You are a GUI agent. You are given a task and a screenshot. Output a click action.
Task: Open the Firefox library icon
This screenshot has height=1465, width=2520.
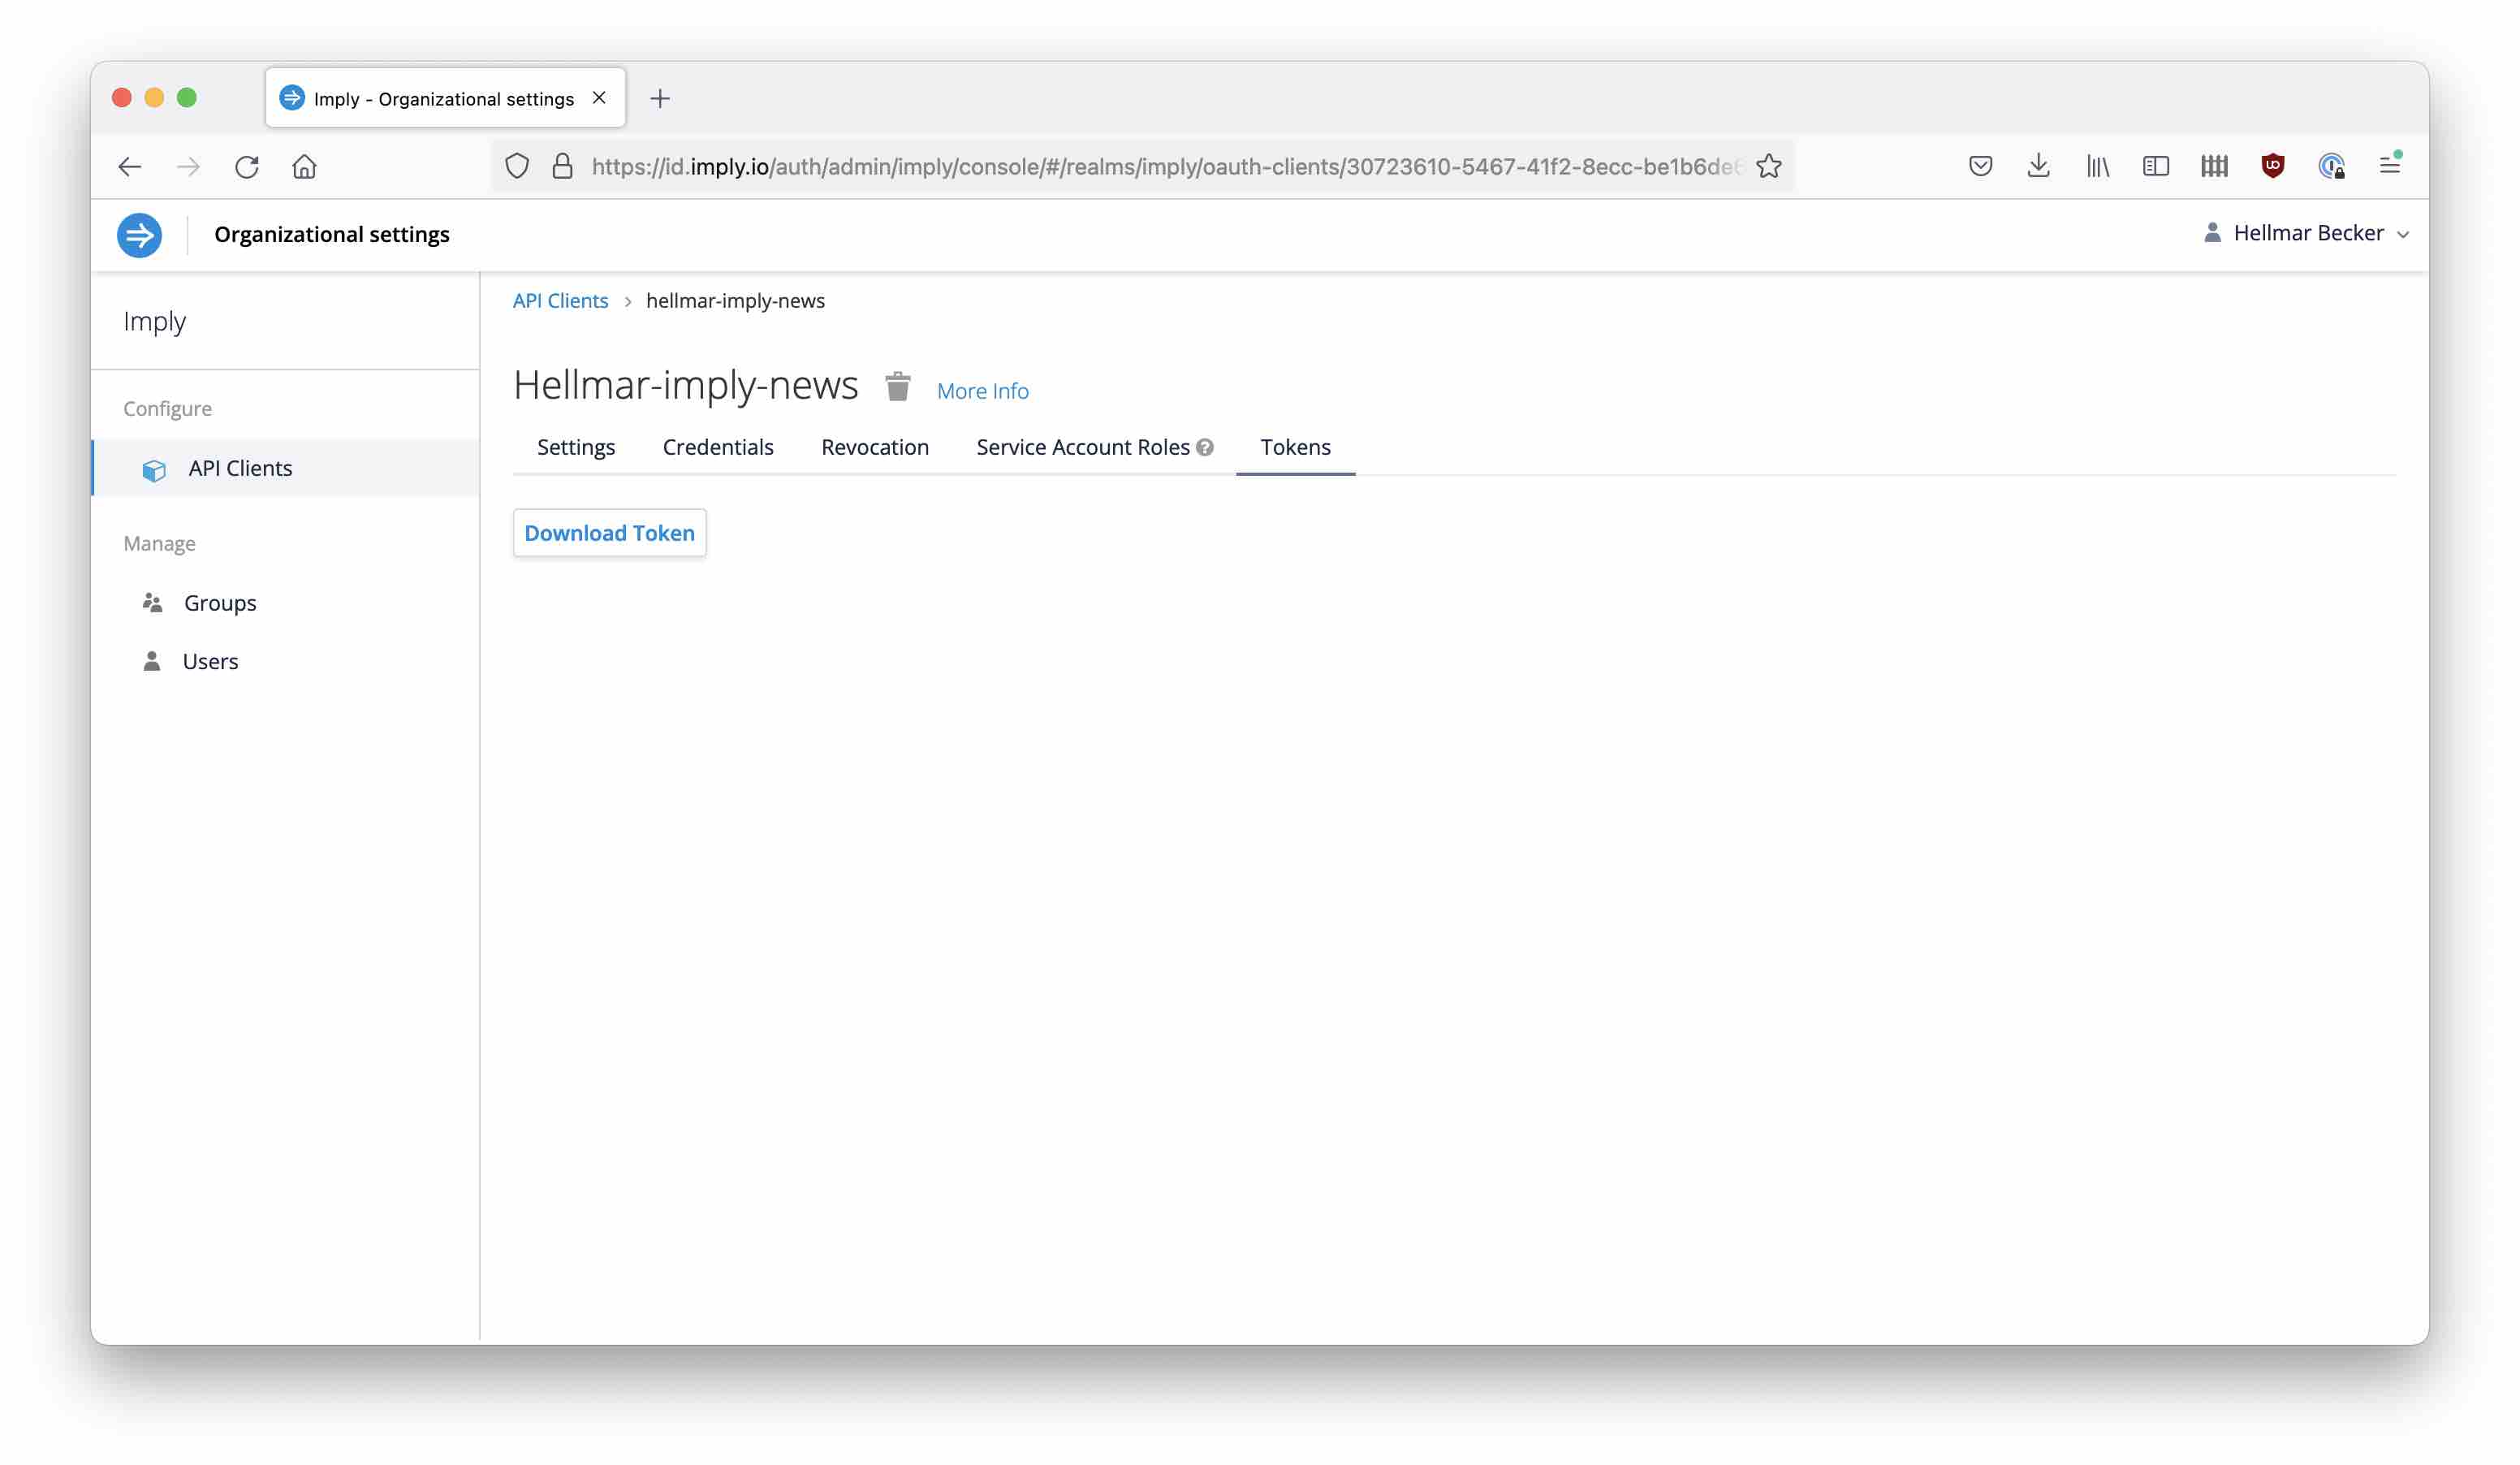2097,166
